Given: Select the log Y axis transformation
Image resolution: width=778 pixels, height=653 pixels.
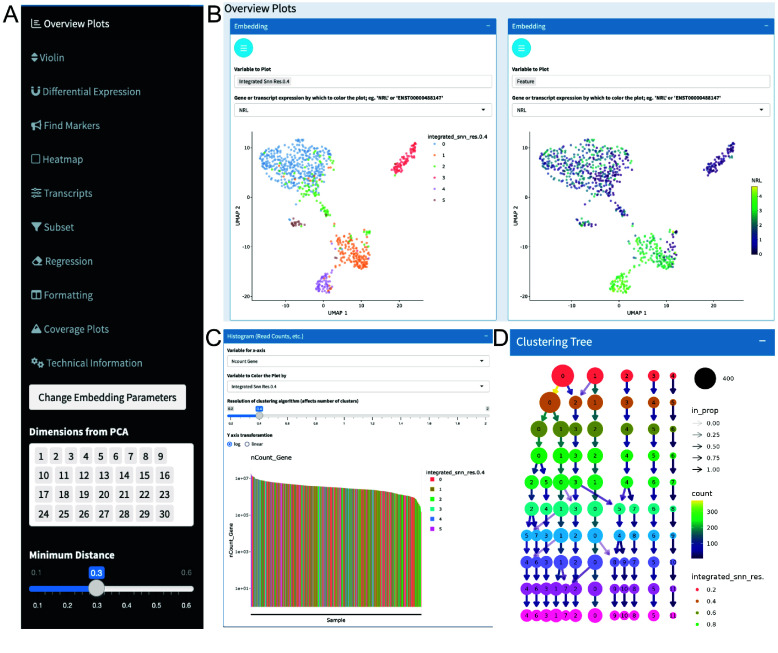Looking at the screenshot, I should pyautogui.click(x=231, y=444).
